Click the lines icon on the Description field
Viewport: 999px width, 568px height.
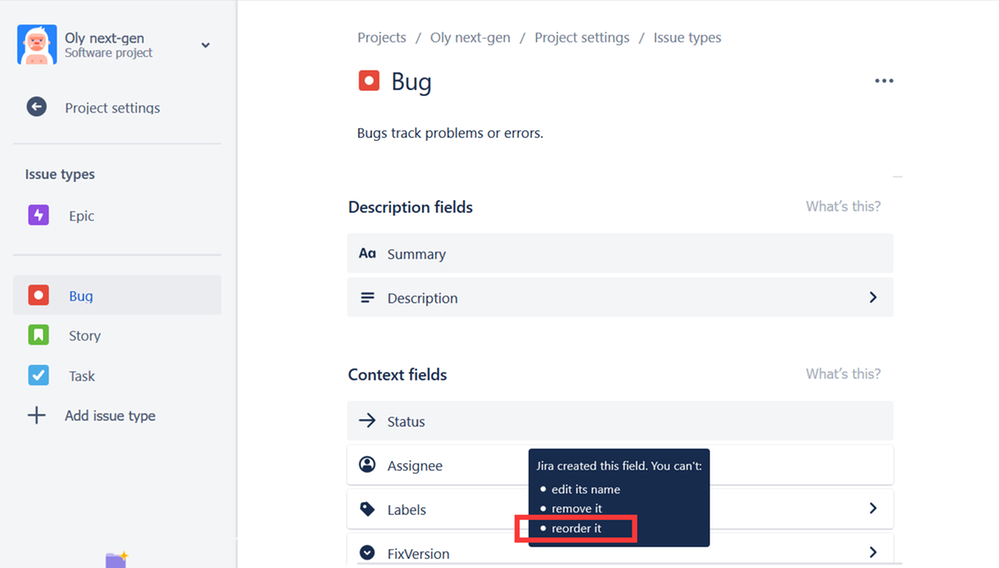click(367, 297)
